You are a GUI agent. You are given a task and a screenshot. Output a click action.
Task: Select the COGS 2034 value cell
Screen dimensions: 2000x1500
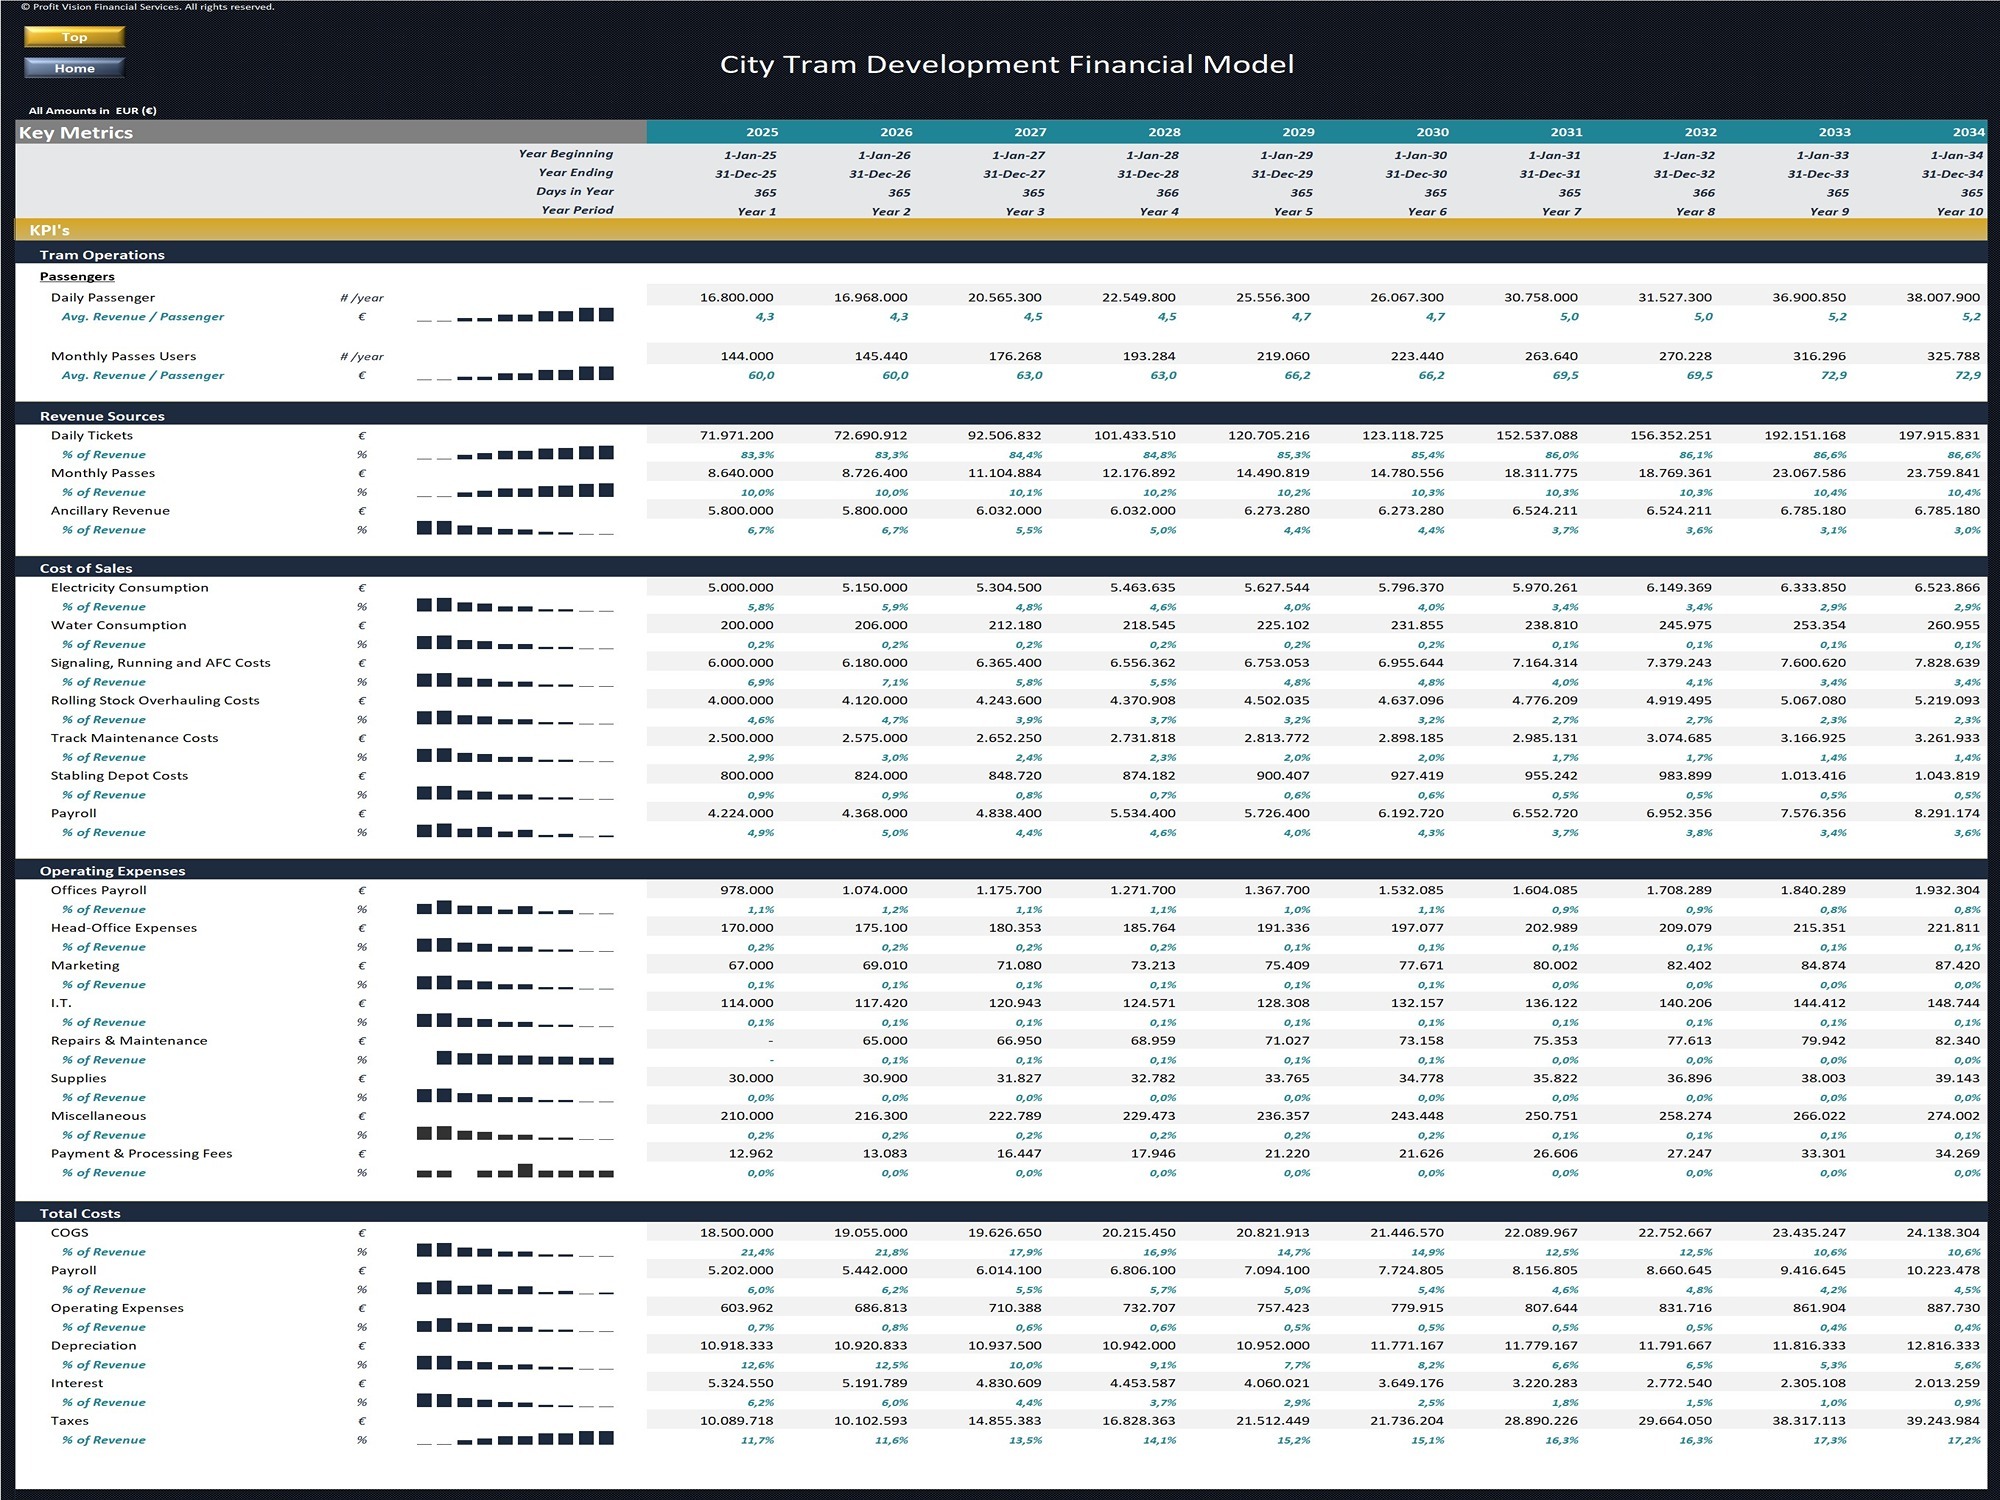(x=1942, y=1232)
